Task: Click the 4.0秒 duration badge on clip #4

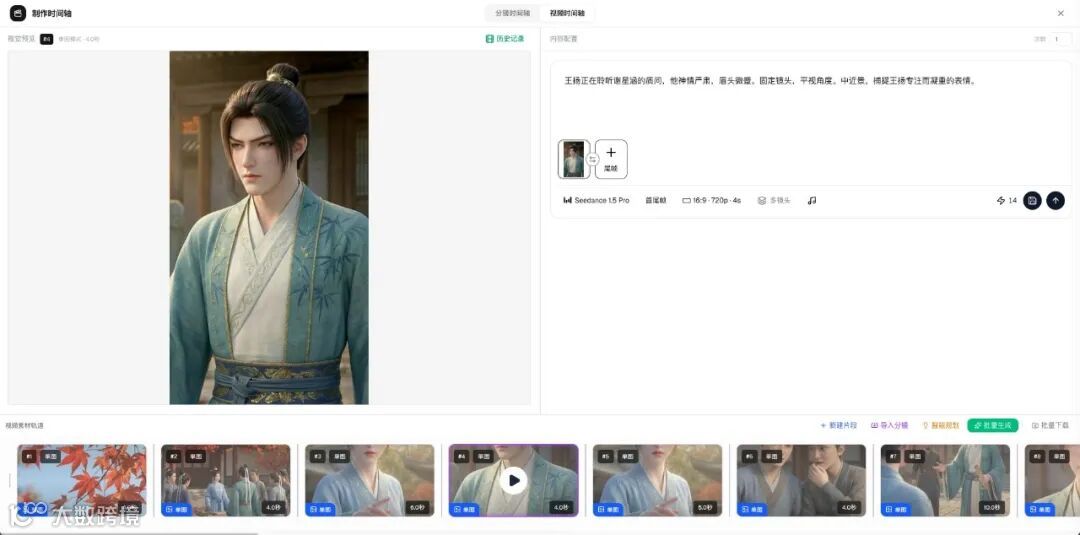Action: [561, 507]
